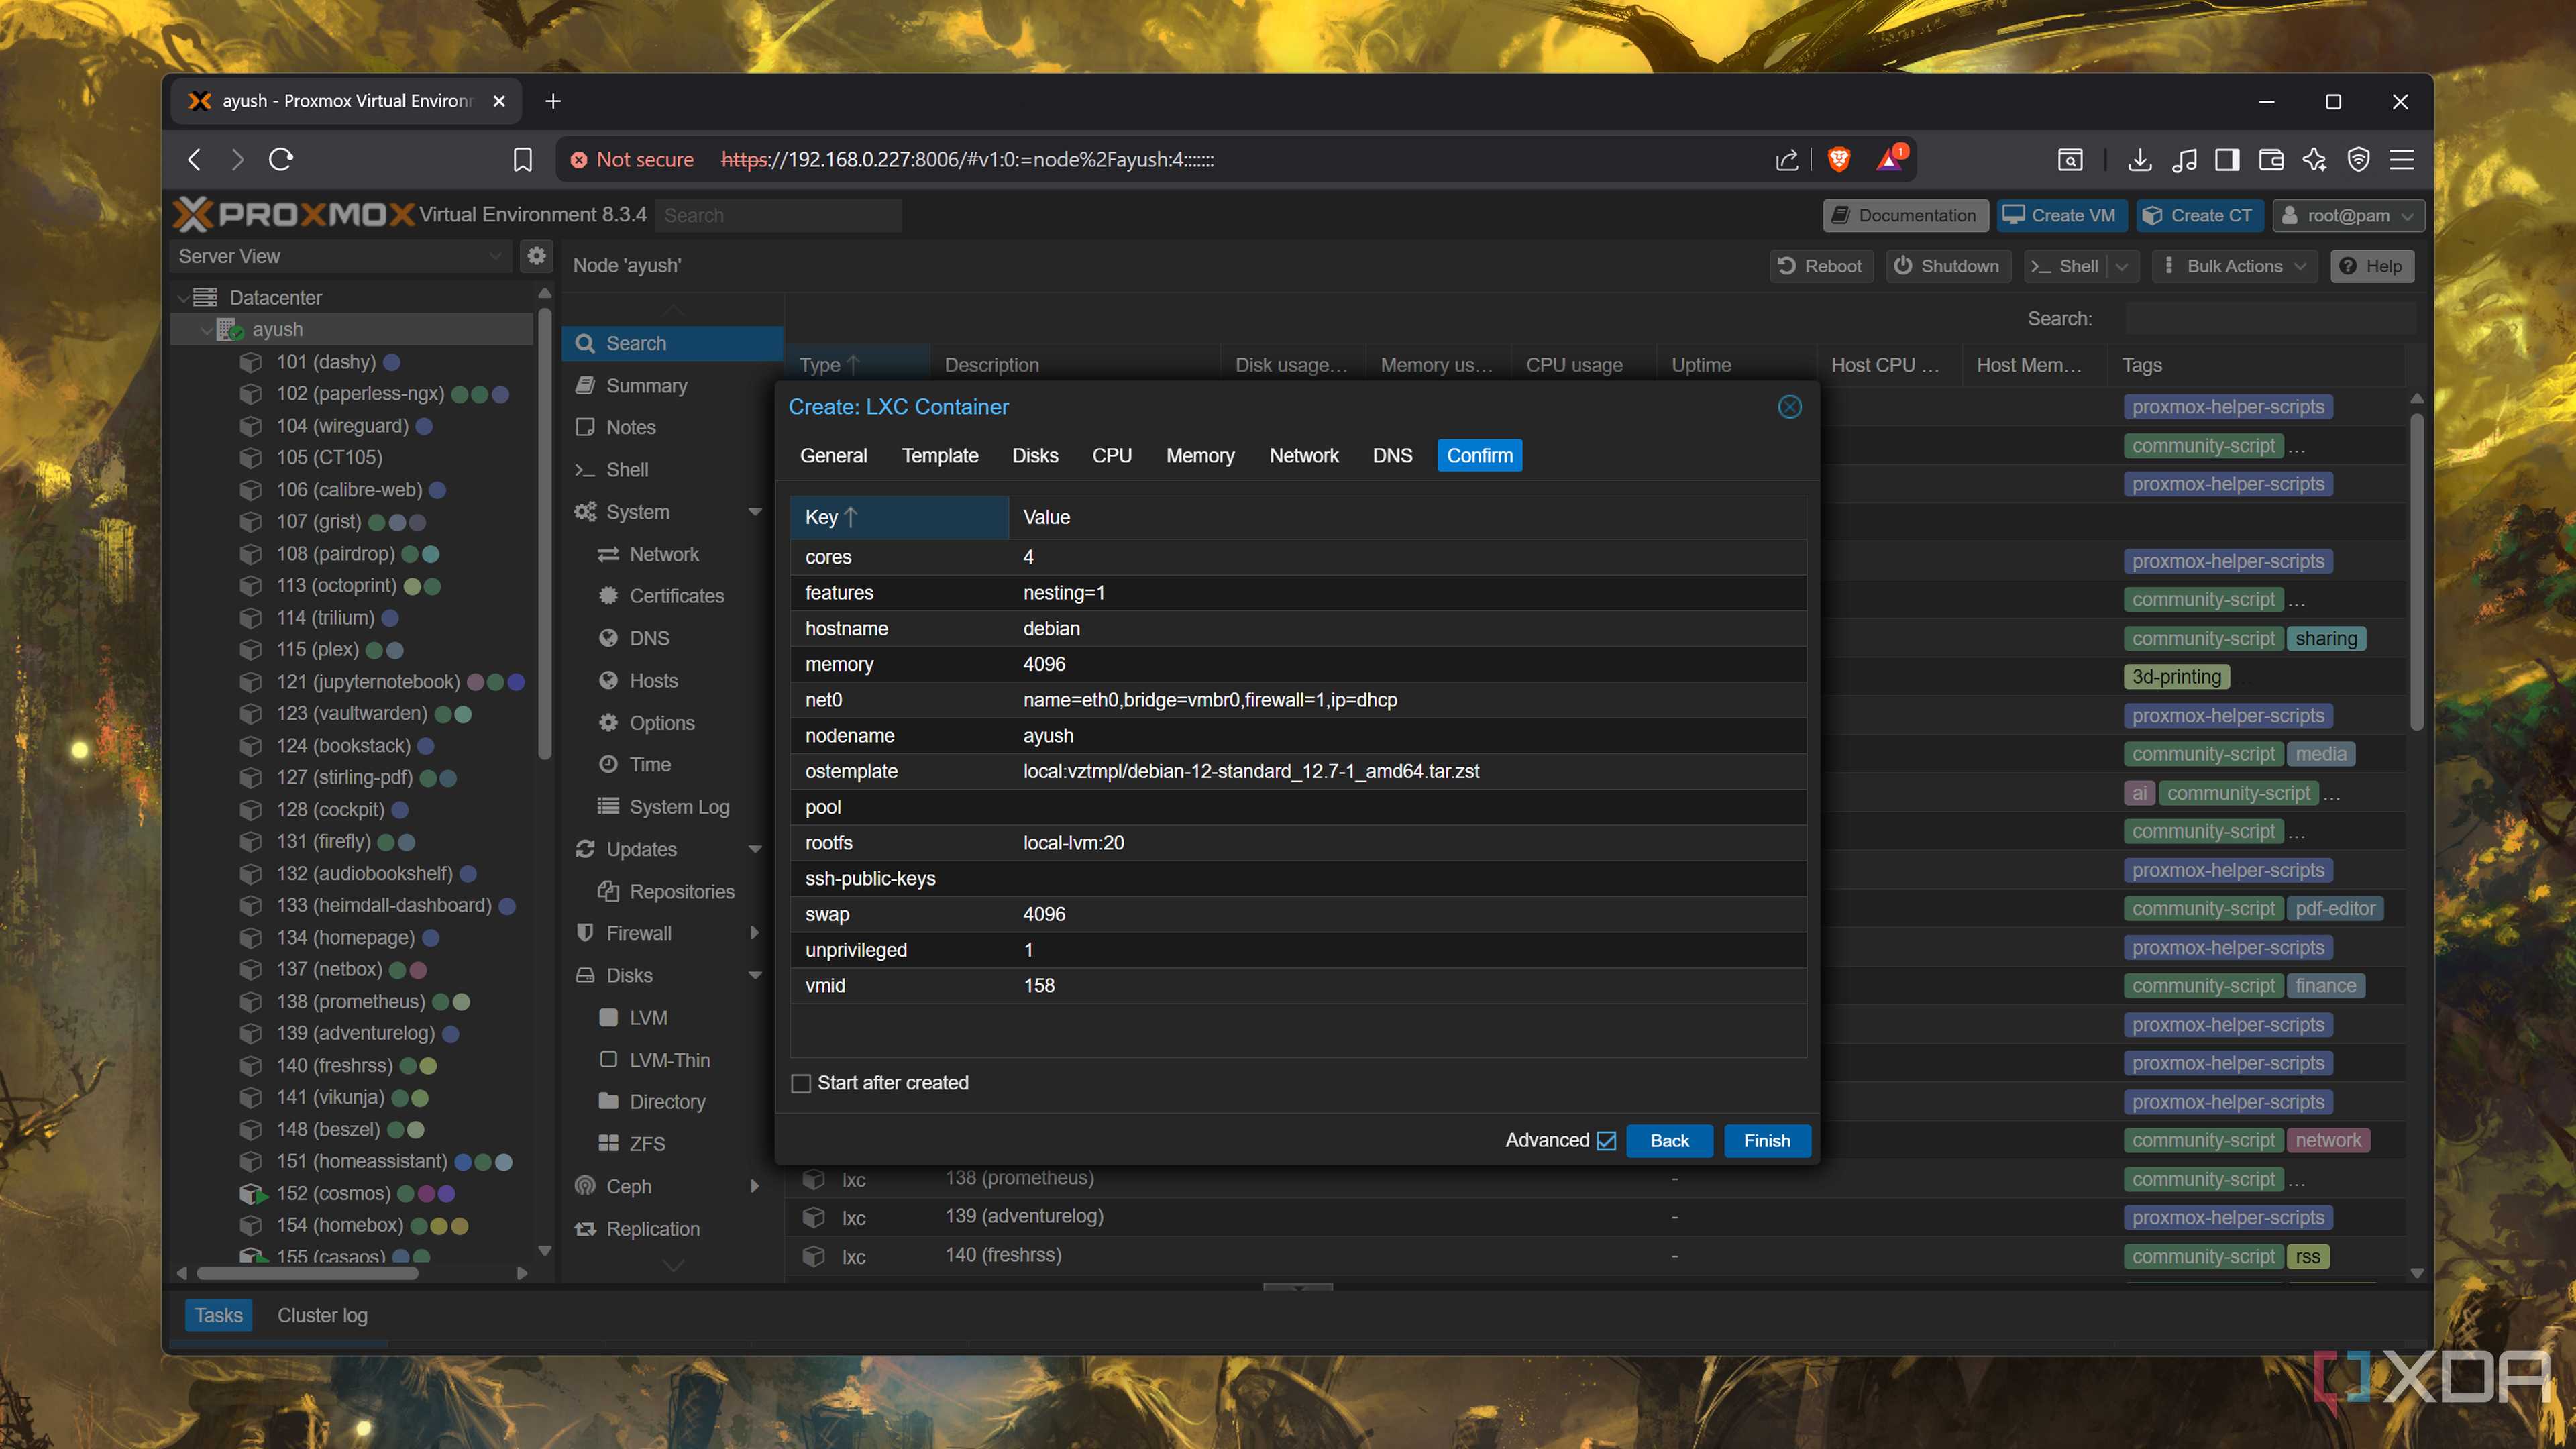Go back with the browser back arrow
Viewport: 2576px width, 1449px height.
[x=195, y=159]
